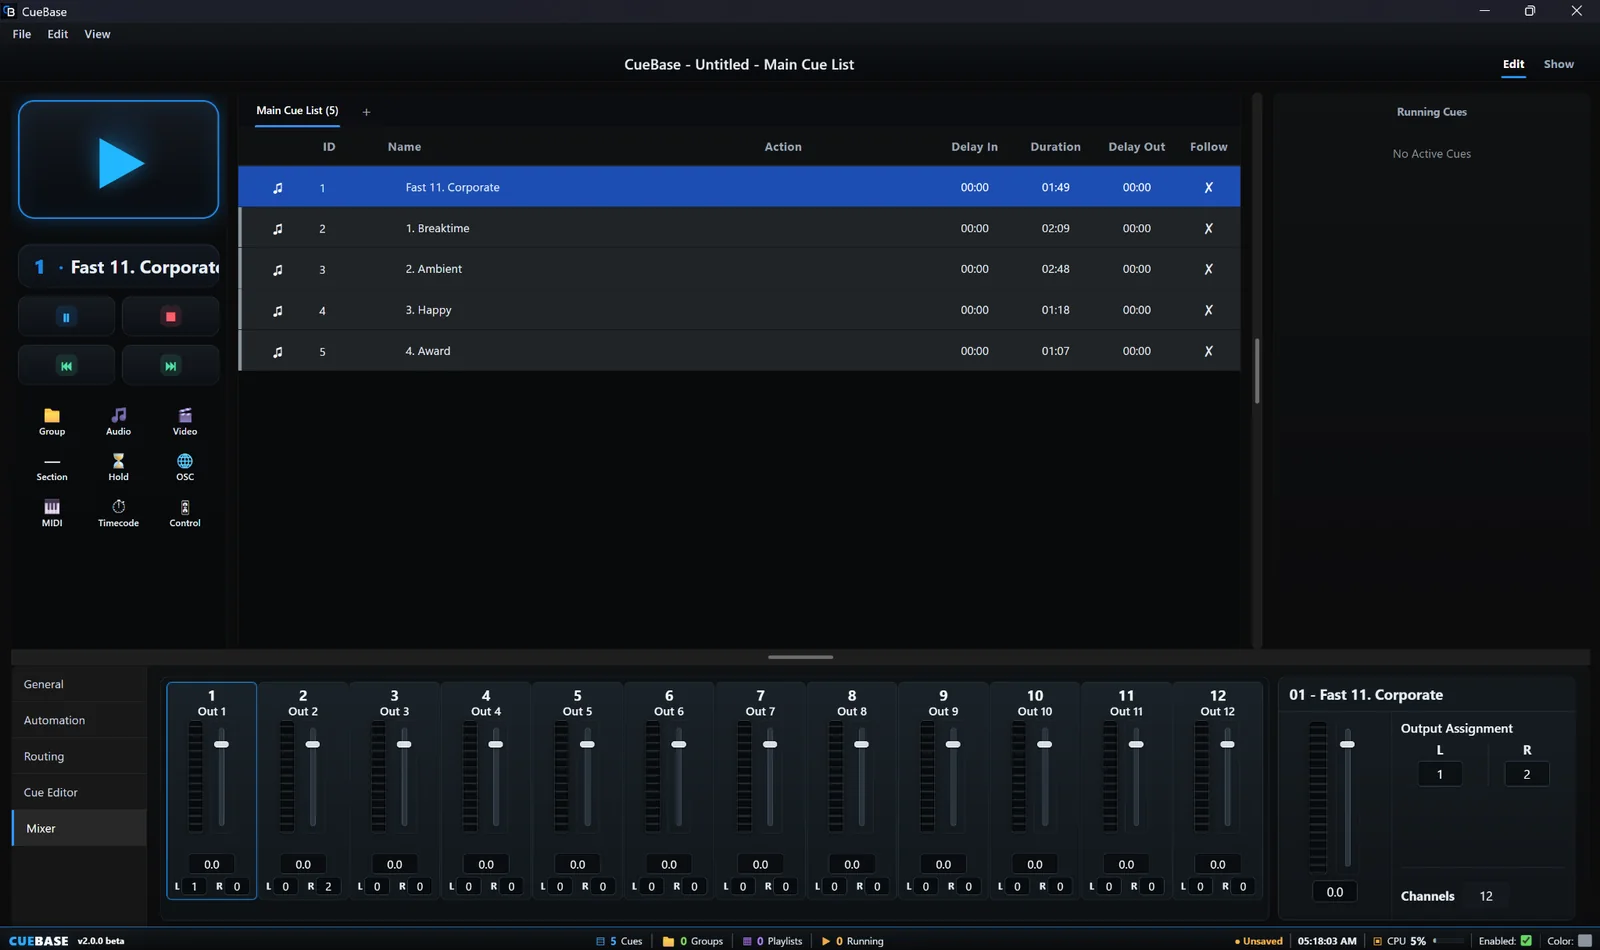Image resolution: width=1600 pixels, height=950 pixels.
Task: Click the audio note icon of Breaktime cue
Action: (278, 229)
